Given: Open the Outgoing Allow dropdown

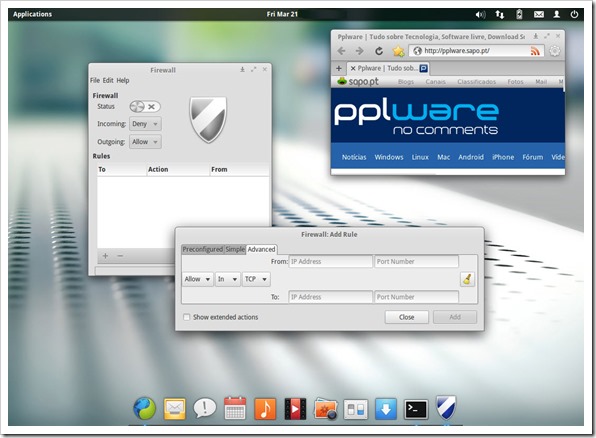Looking at the screenshot, I should [x=145, y=142].
